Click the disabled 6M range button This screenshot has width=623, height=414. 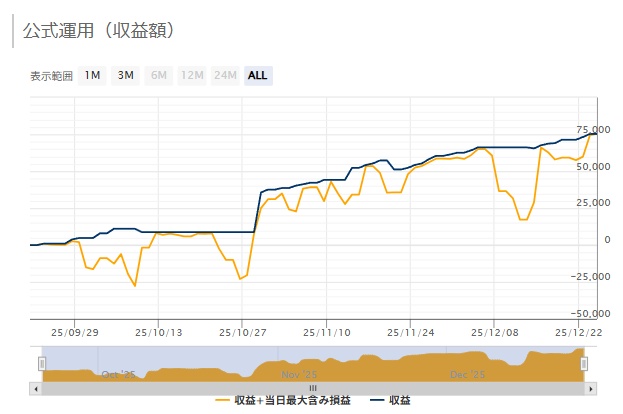[158, 75]
